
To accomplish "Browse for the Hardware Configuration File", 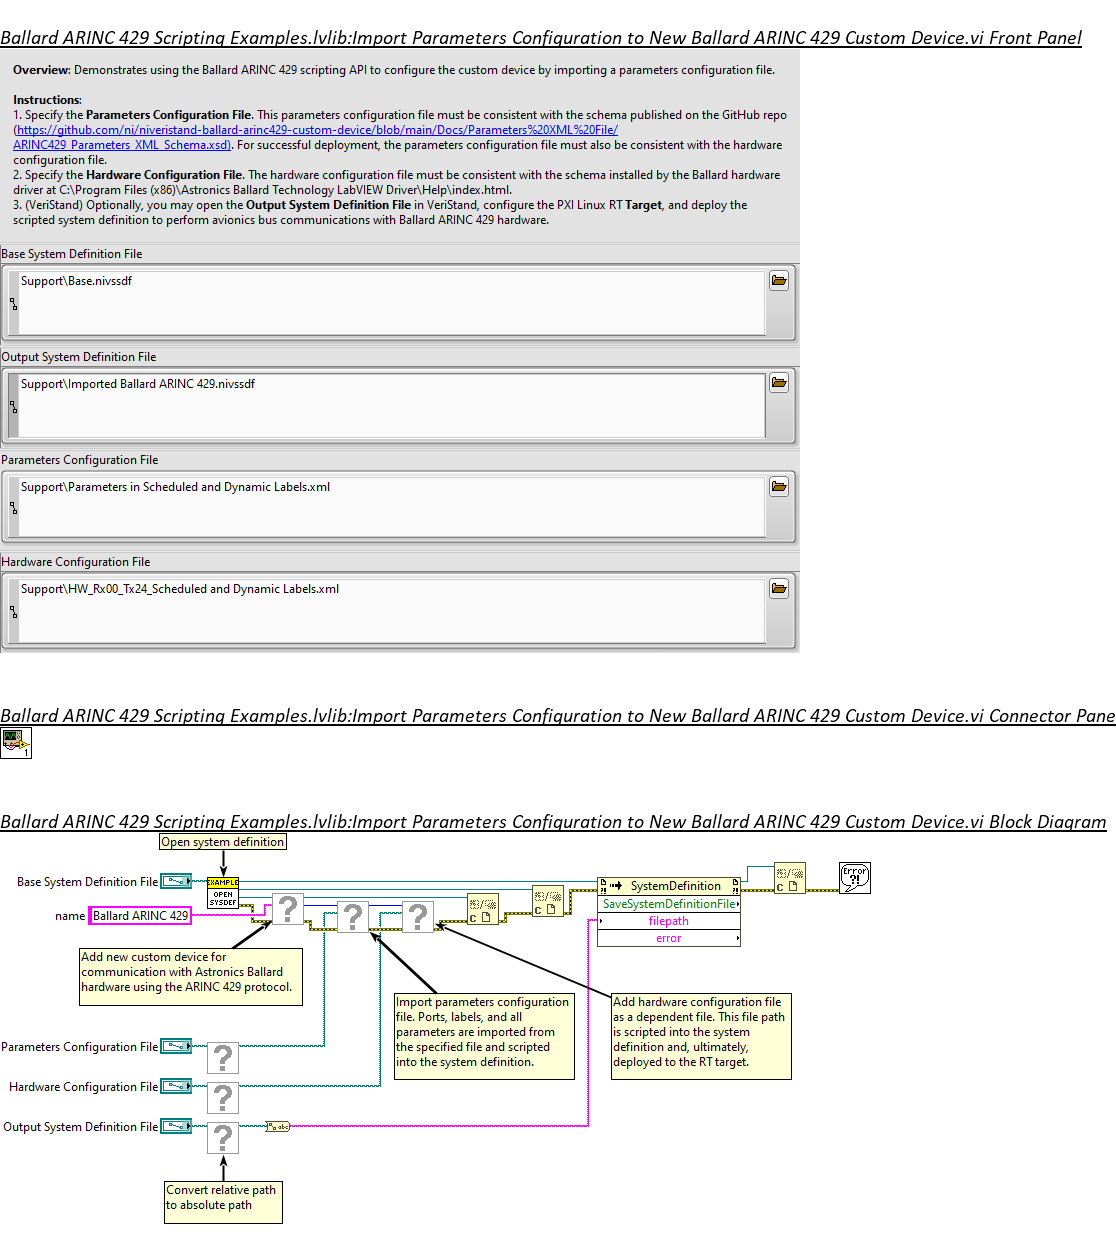I will click(x=779, y=589).
